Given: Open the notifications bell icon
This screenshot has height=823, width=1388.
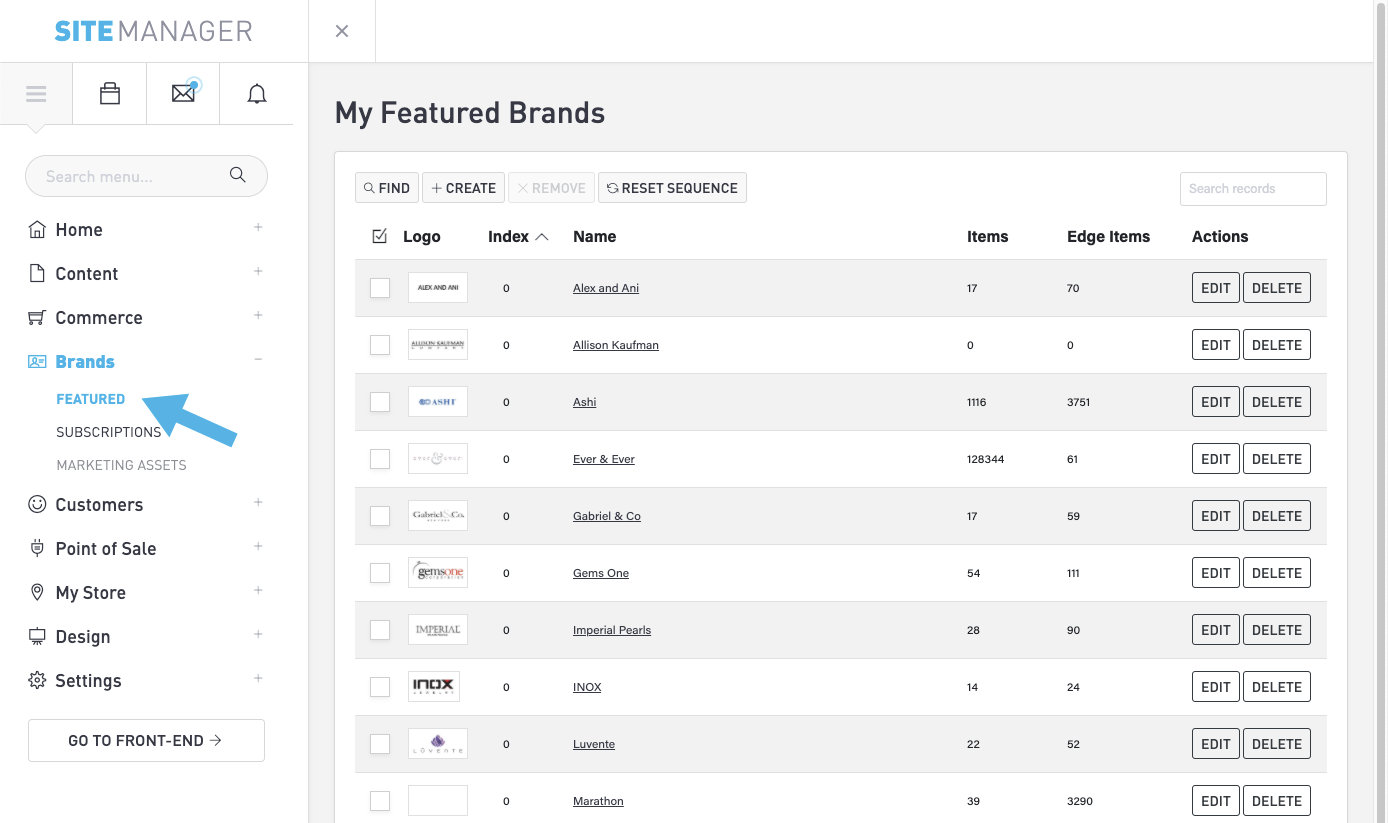Looking at the screenshot, I should click(x=257, y=94).
